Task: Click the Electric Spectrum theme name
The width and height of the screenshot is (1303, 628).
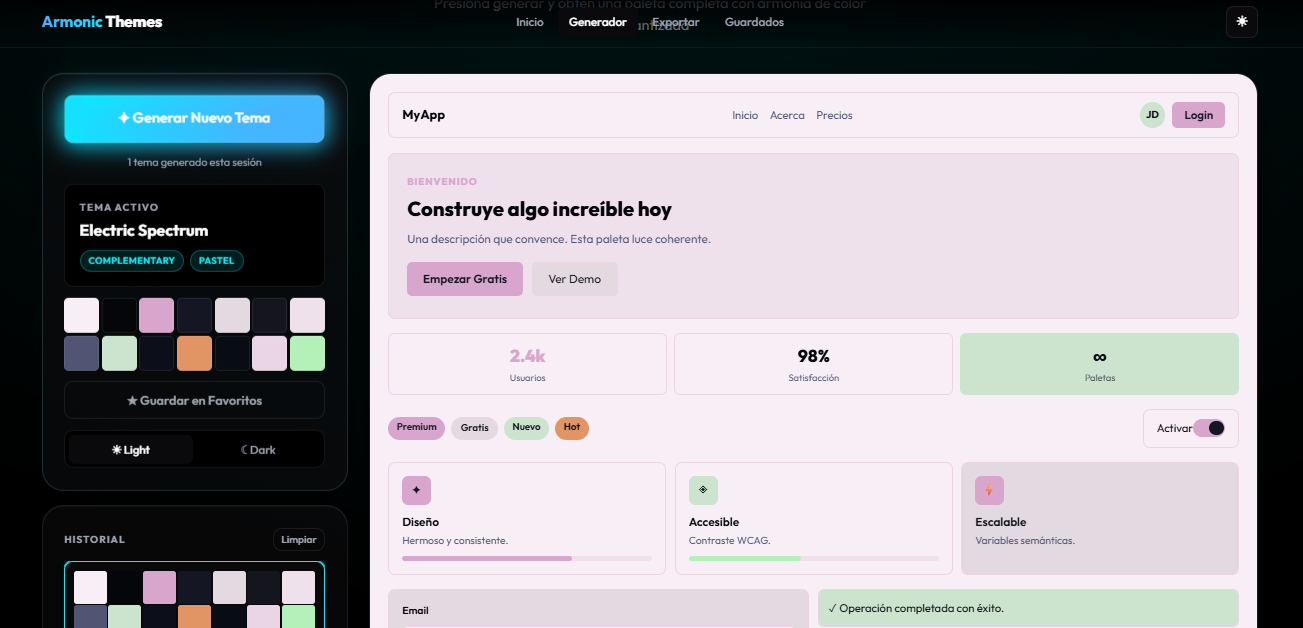Action: pos(144,231)
